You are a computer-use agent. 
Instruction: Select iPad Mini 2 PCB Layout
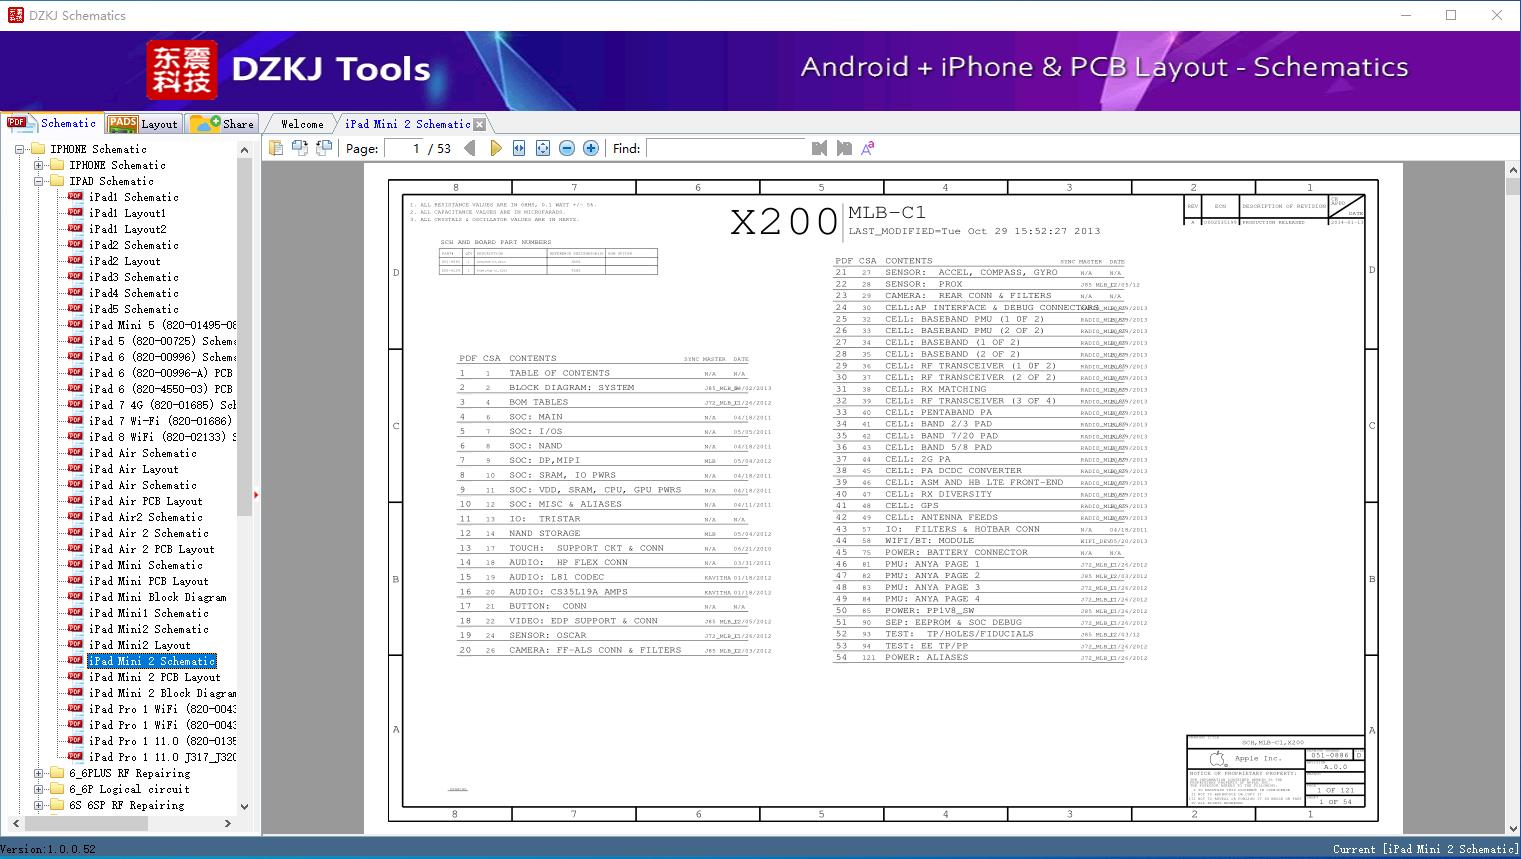[x=154, y=677]
